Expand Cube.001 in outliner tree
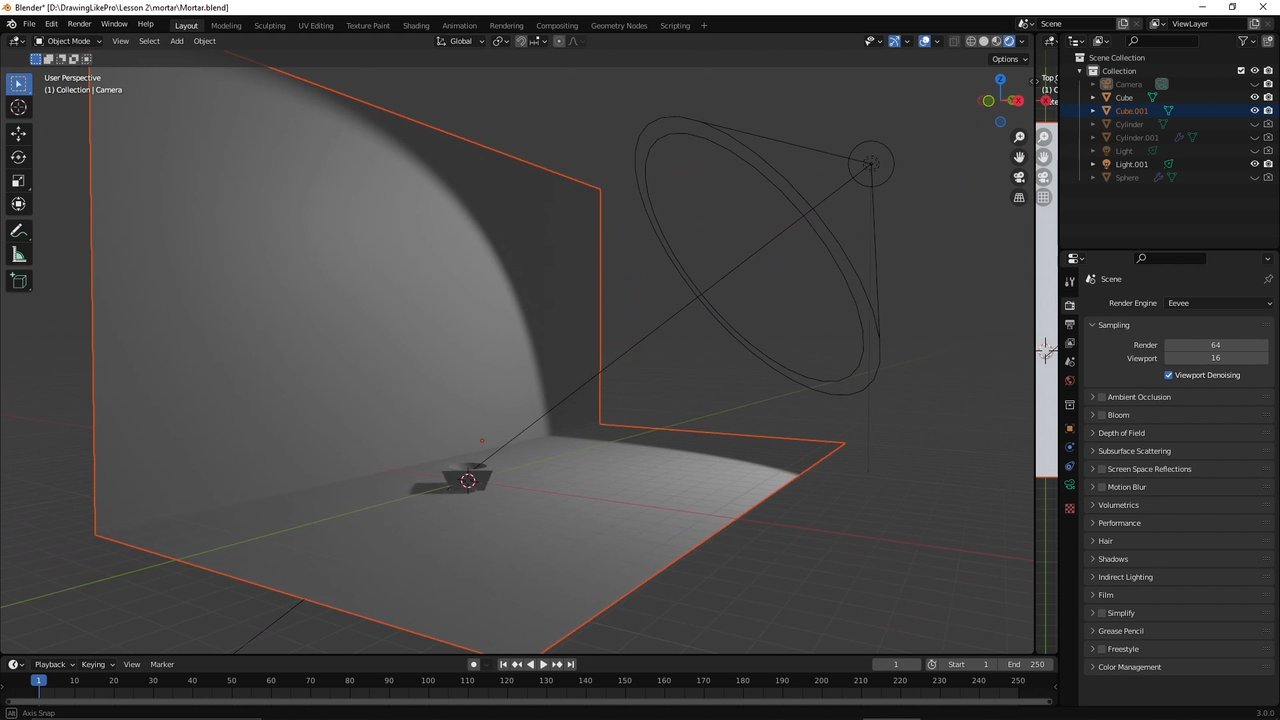 [1093, 111]
